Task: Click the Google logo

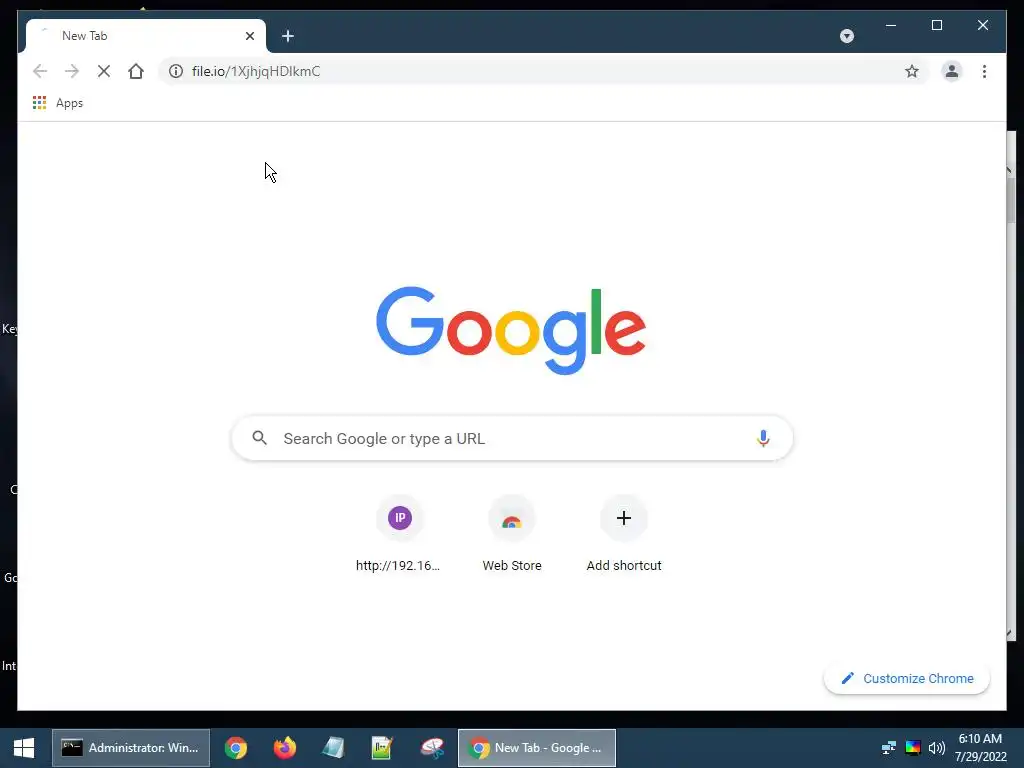Action: [x=511, y=330]
